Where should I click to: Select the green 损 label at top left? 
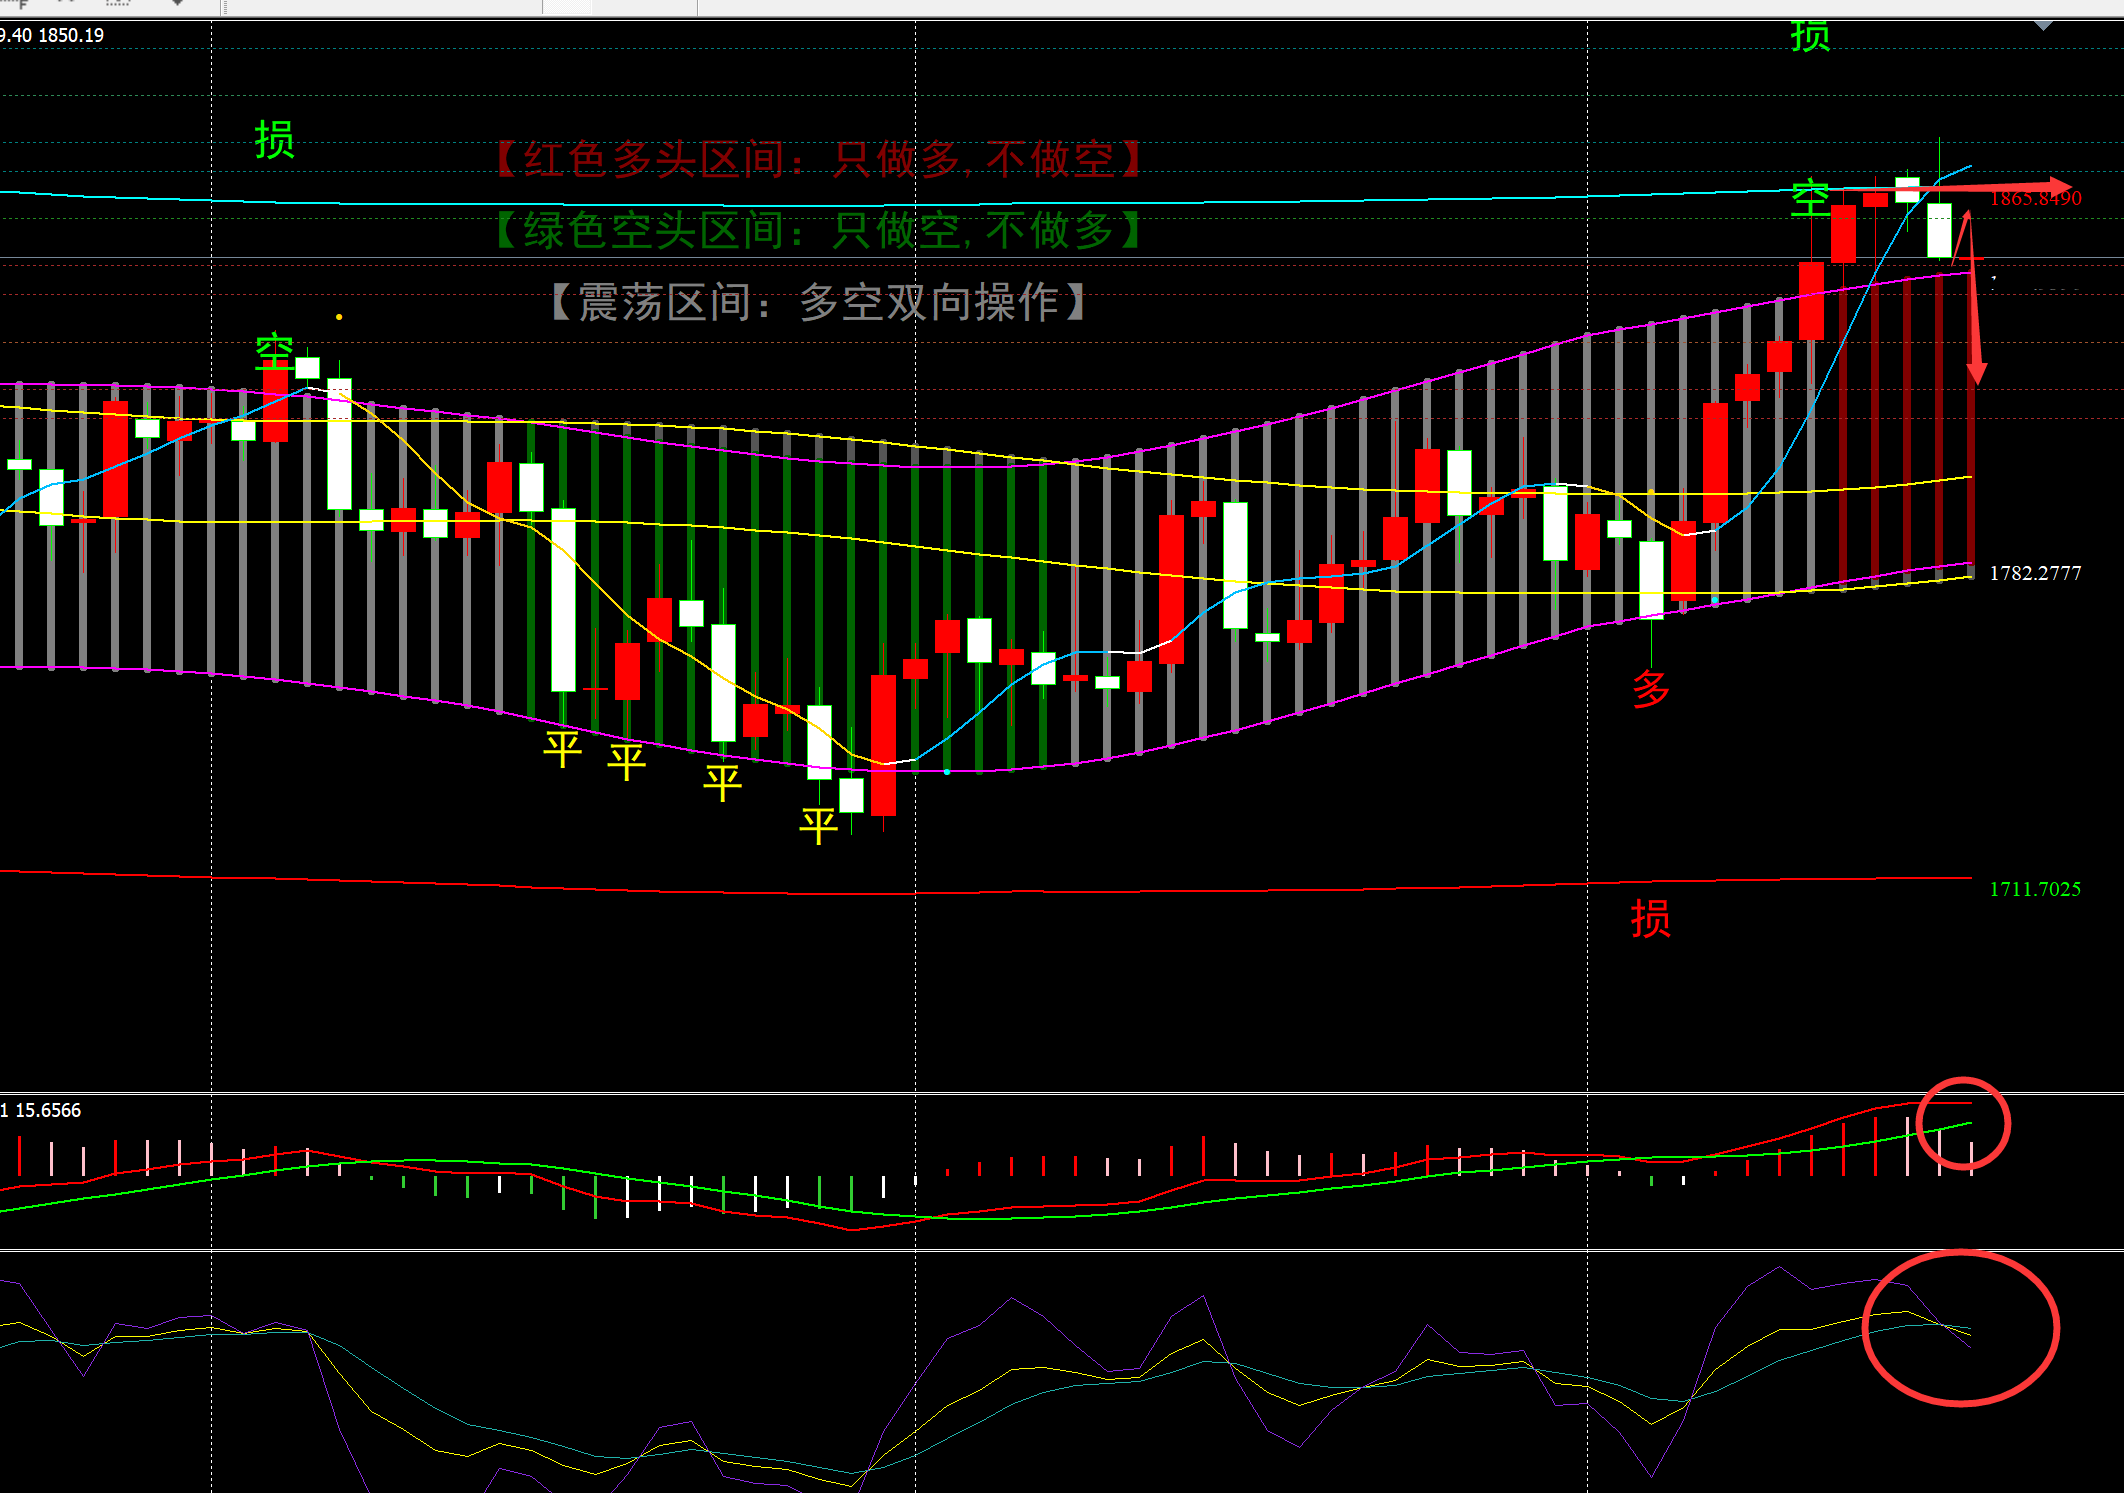[274, 140]
